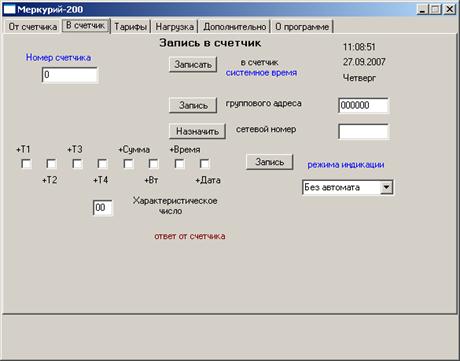Switch to the От счетчика tab
The image size is (460, 361).
(33, 27)
